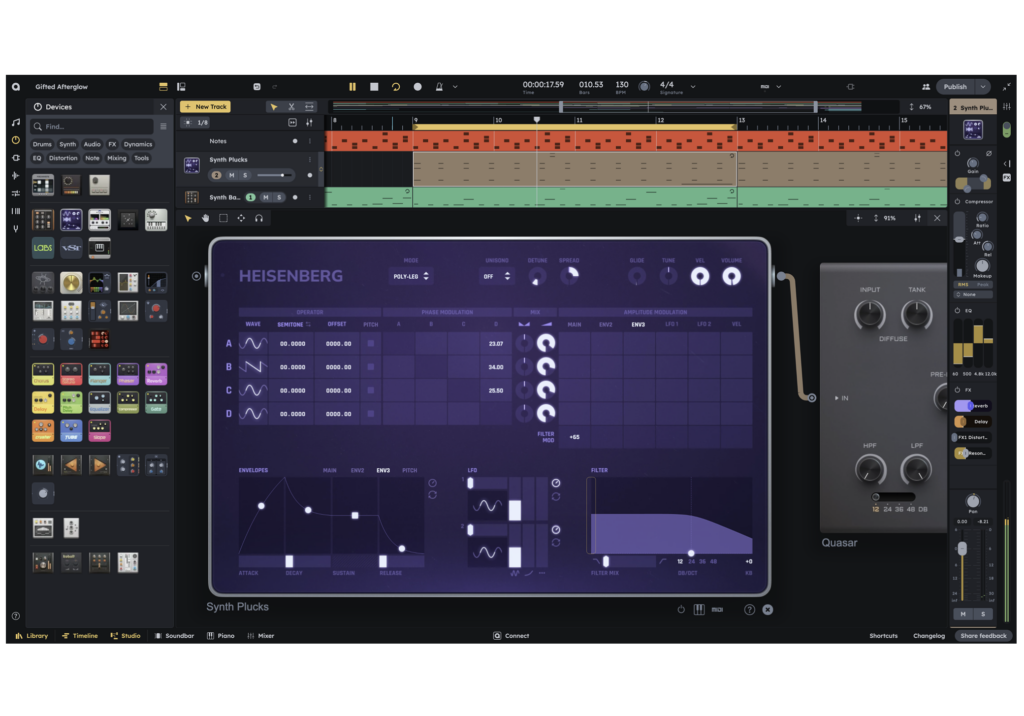Pause playback in the transport bar

pyautogui.click(x=352, y=86)
